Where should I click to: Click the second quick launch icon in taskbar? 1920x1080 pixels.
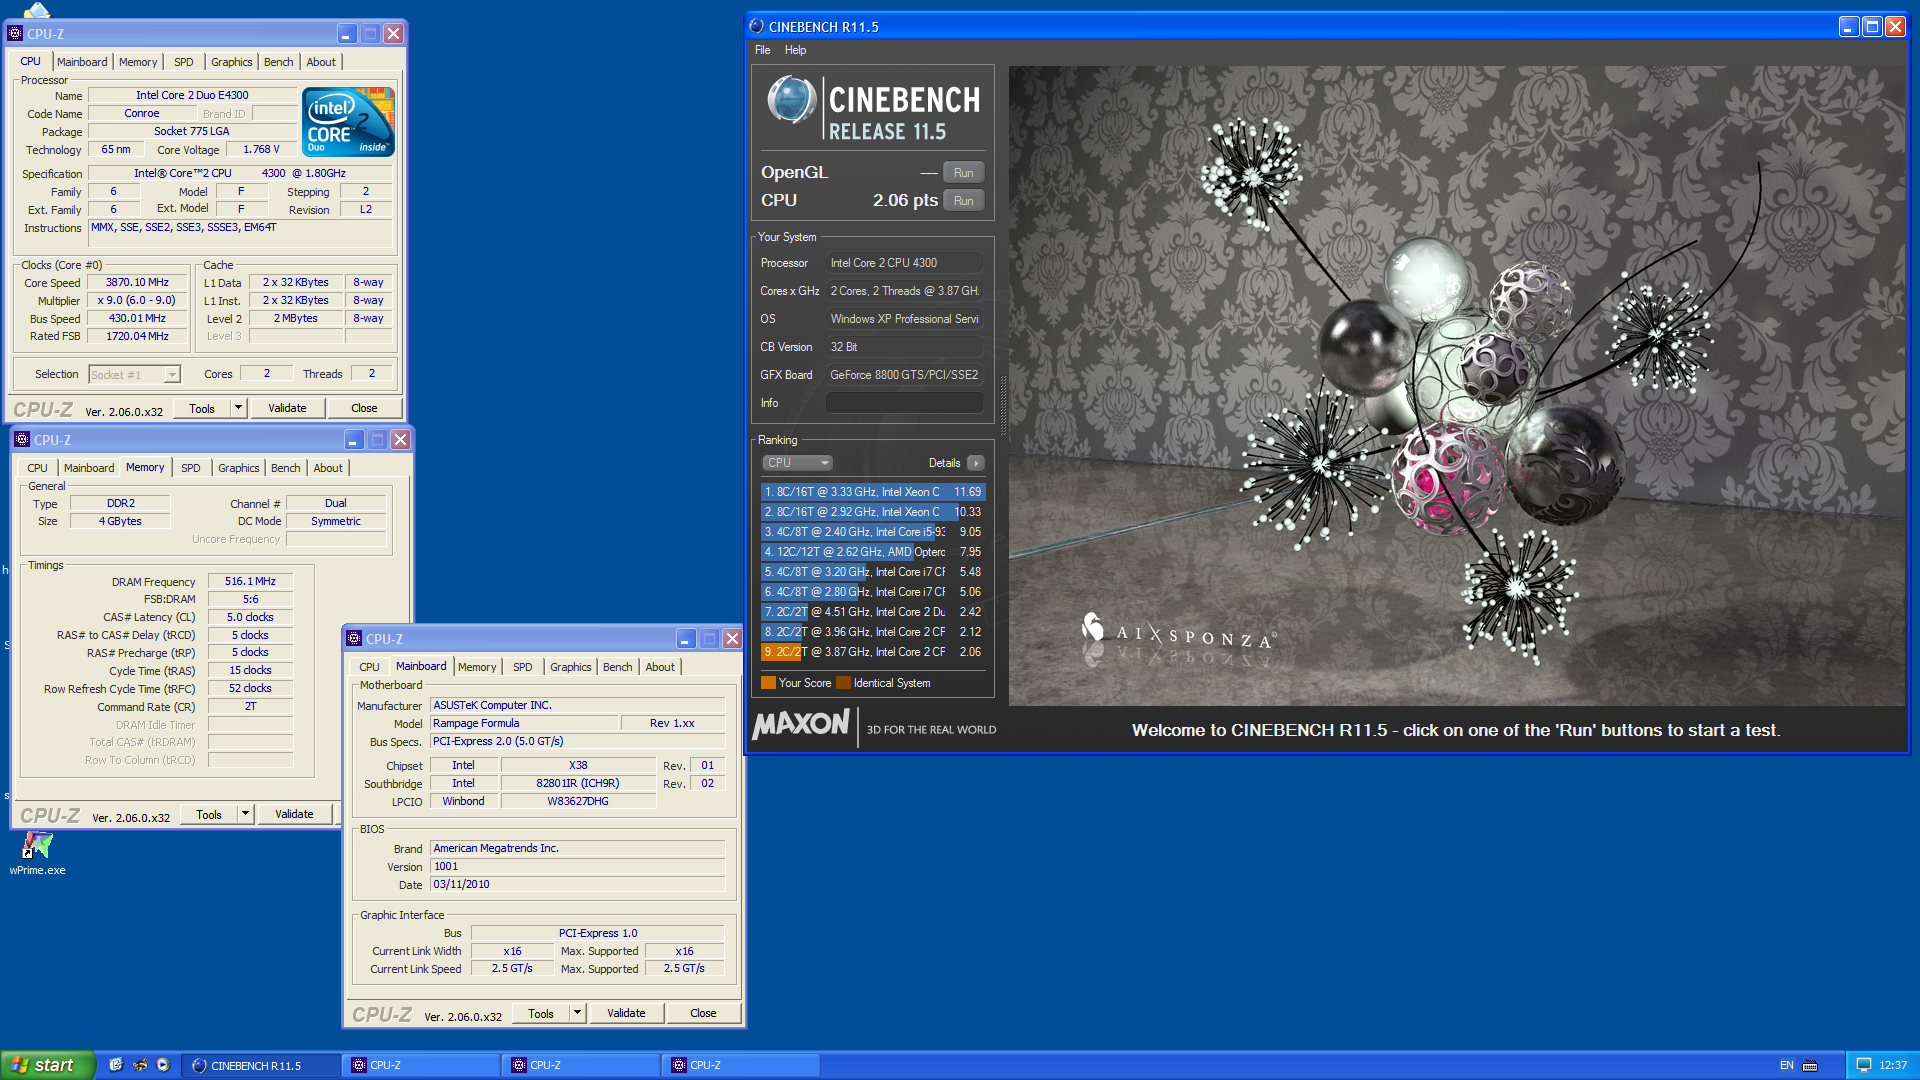pyautogui.click(x=140, y=1065)
